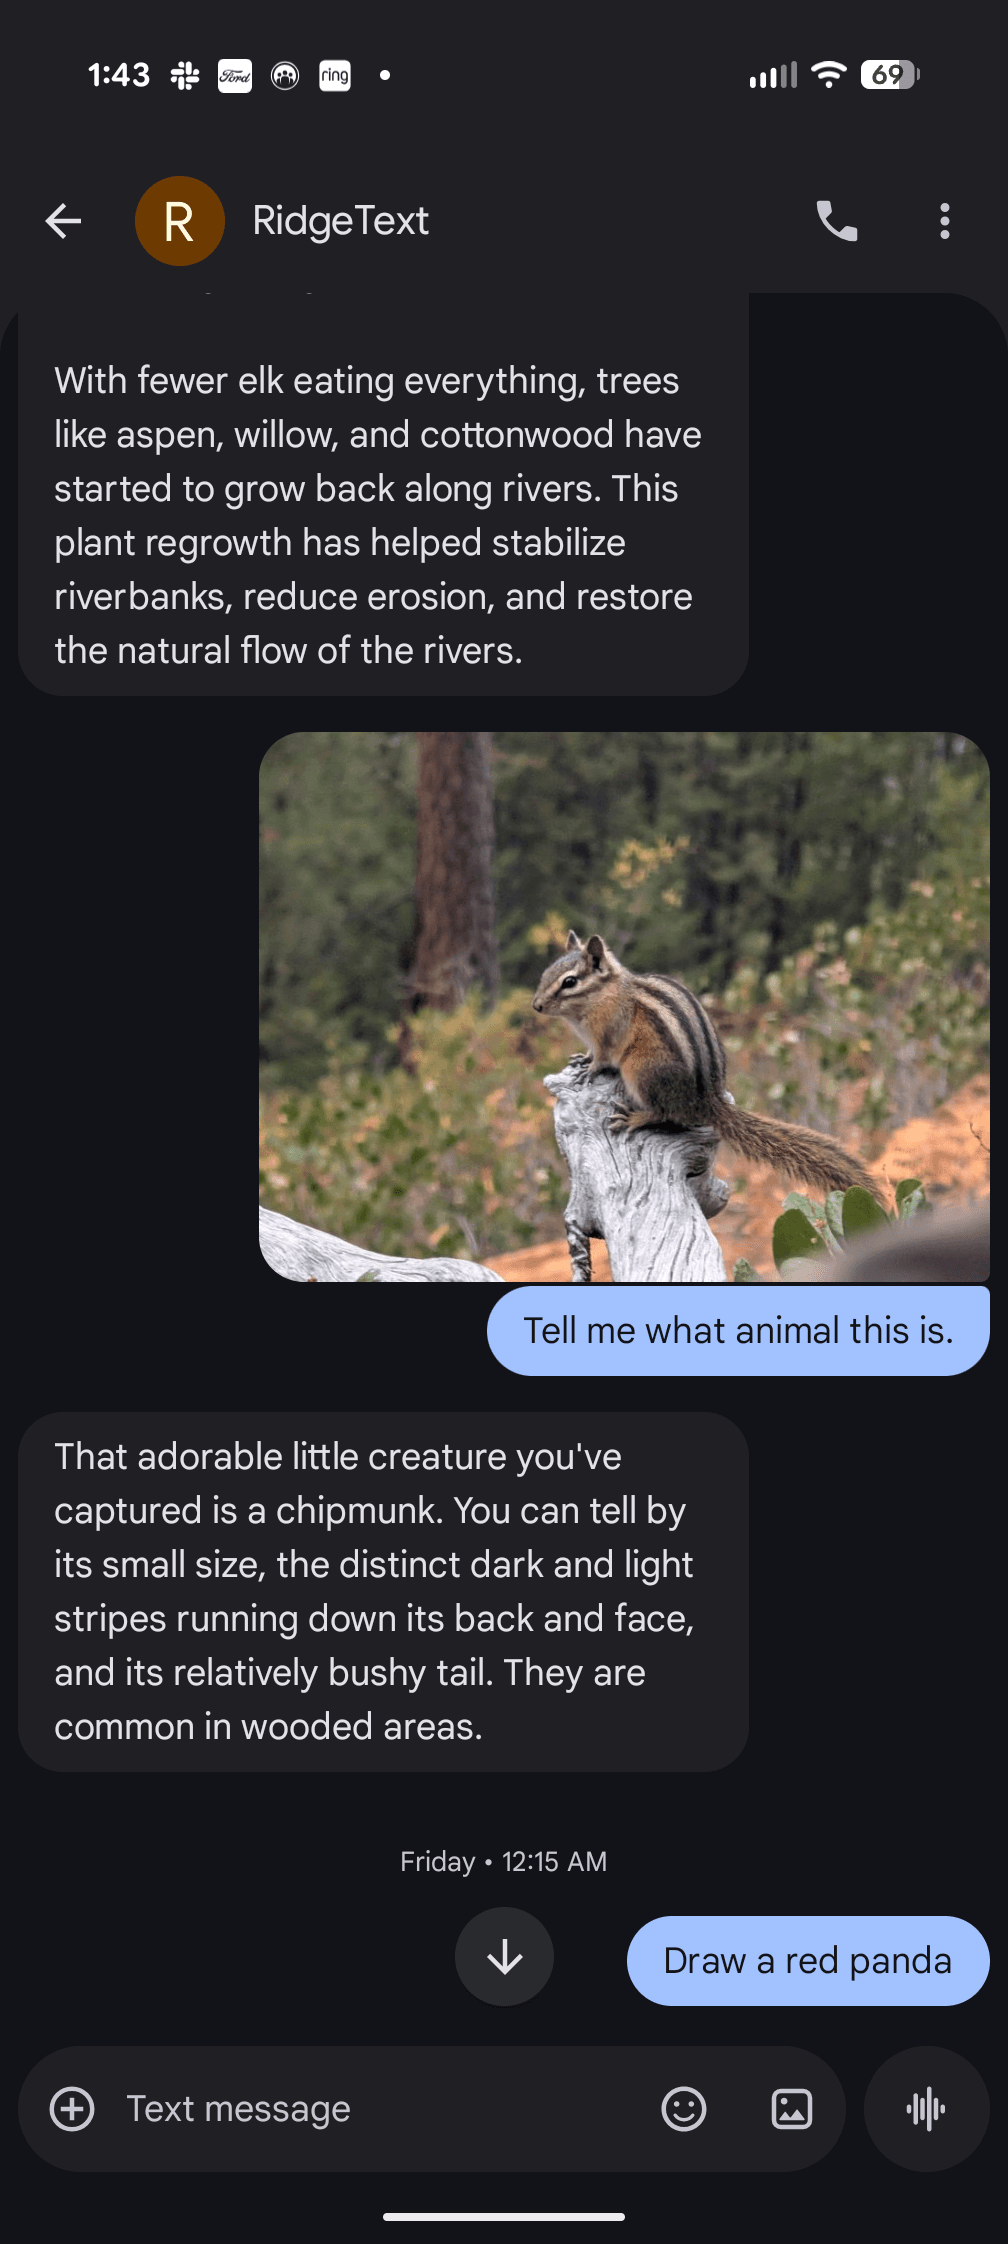This screenshot has height=2244, width=1008.
Task: Tap the RidgeText conversation title
Action: tap(340, 221)
